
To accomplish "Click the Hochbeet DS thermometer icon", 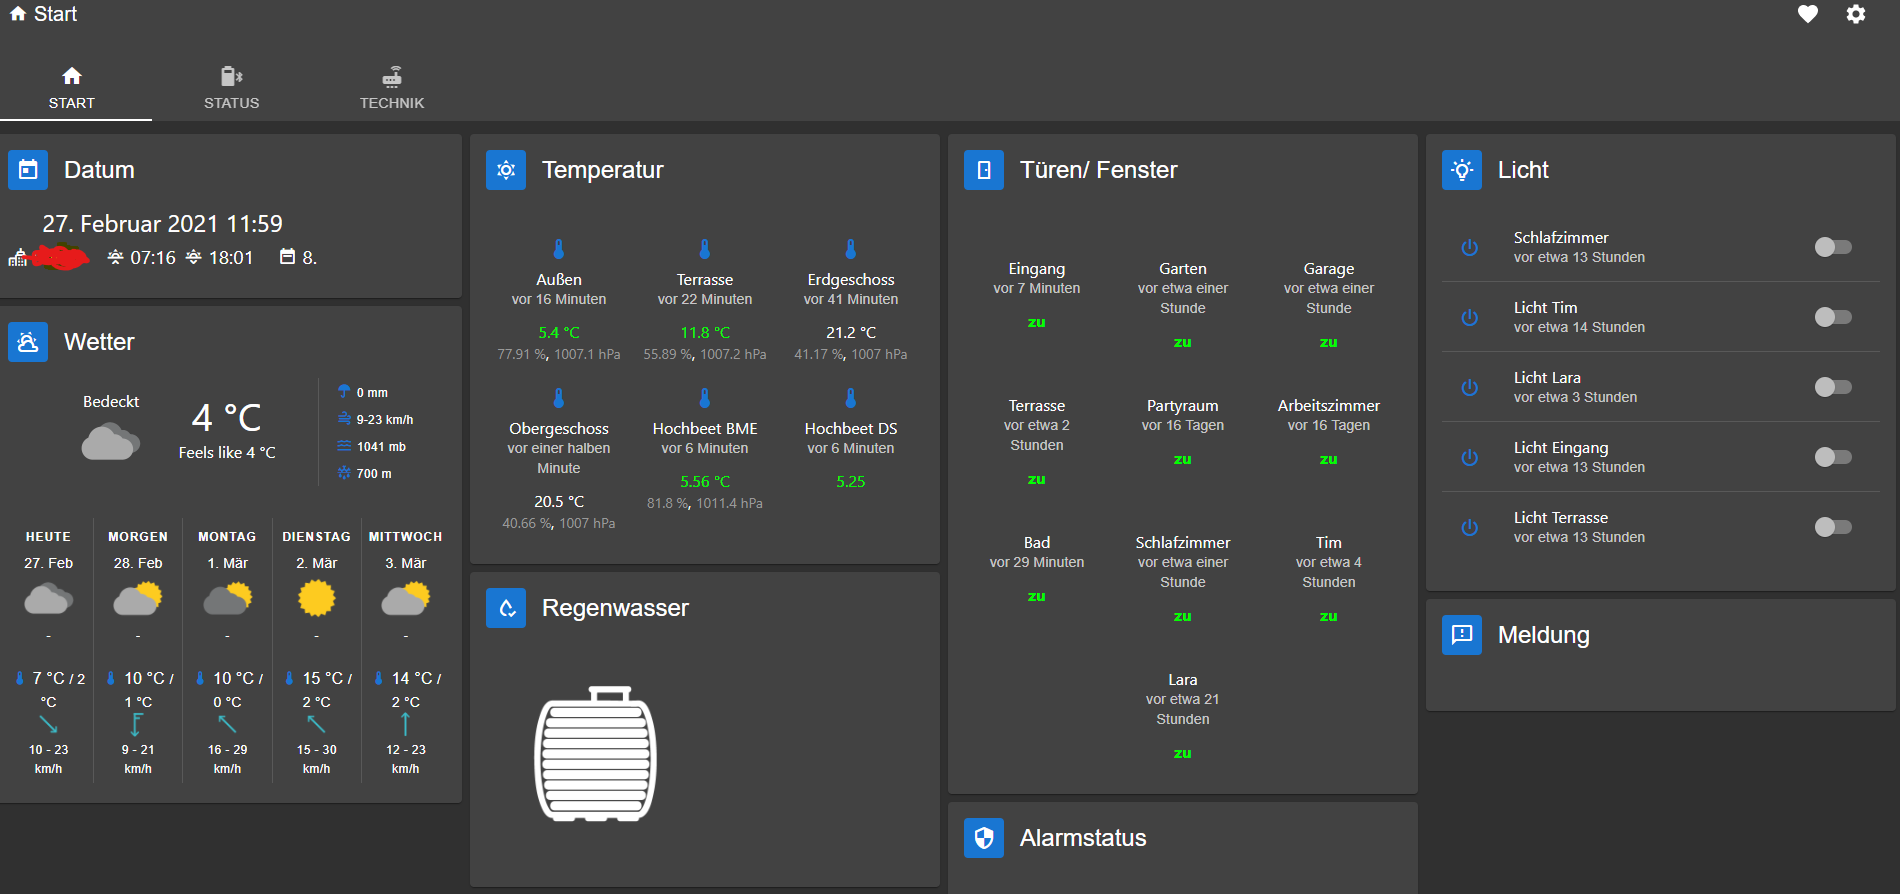I will click(851, 398).
